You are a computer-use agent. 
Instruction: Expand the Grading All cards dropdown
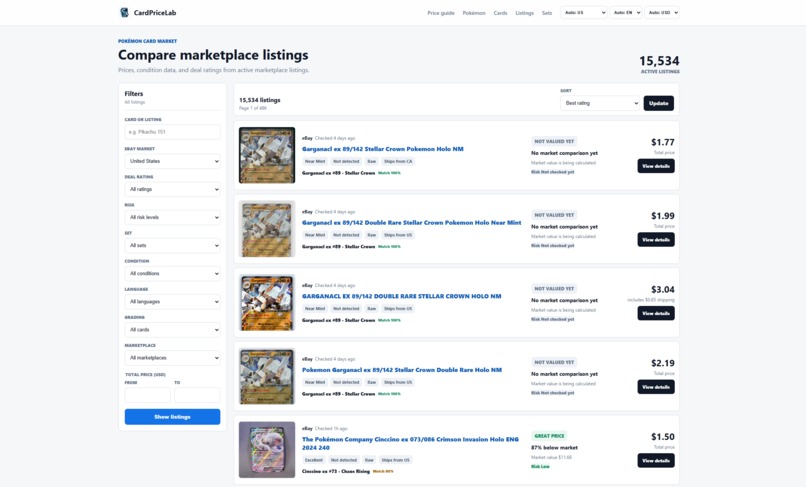coord(172,330)
